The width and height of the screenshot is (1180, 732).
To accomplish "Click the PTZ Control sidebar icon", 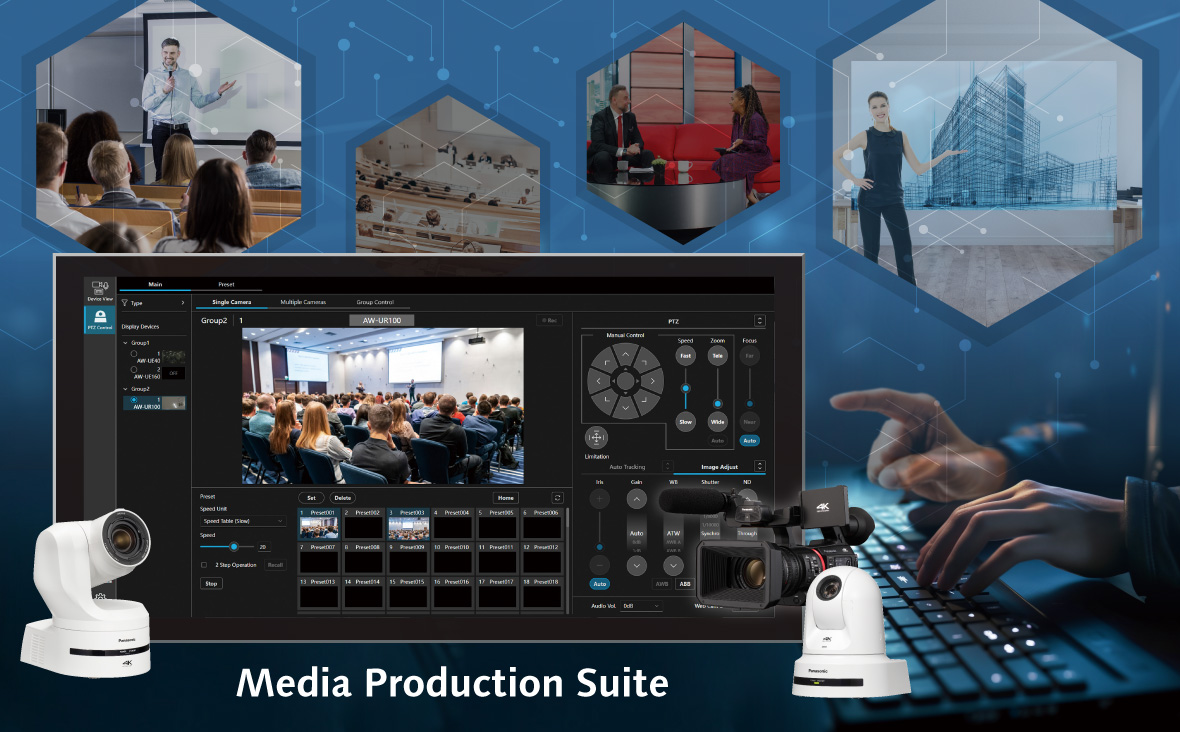I will point(100,320).
